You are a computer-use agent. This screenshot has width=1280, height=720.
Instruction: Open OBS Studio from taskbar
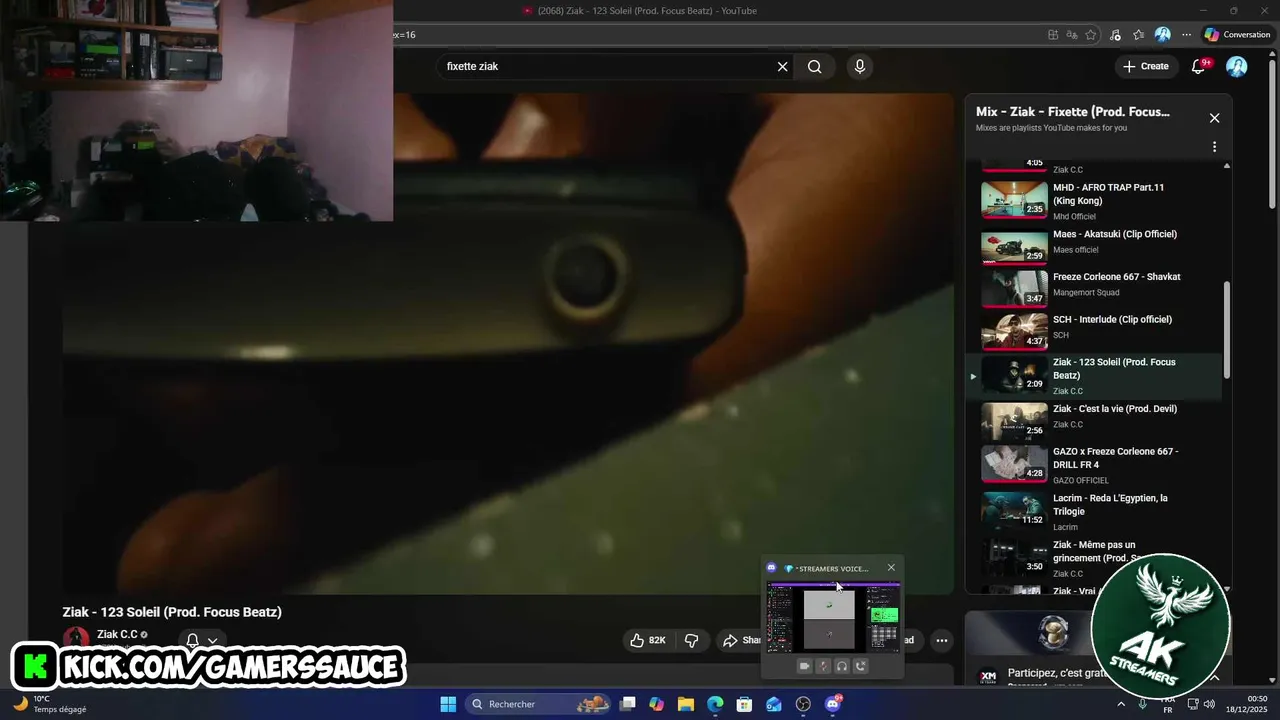[803, 704]
